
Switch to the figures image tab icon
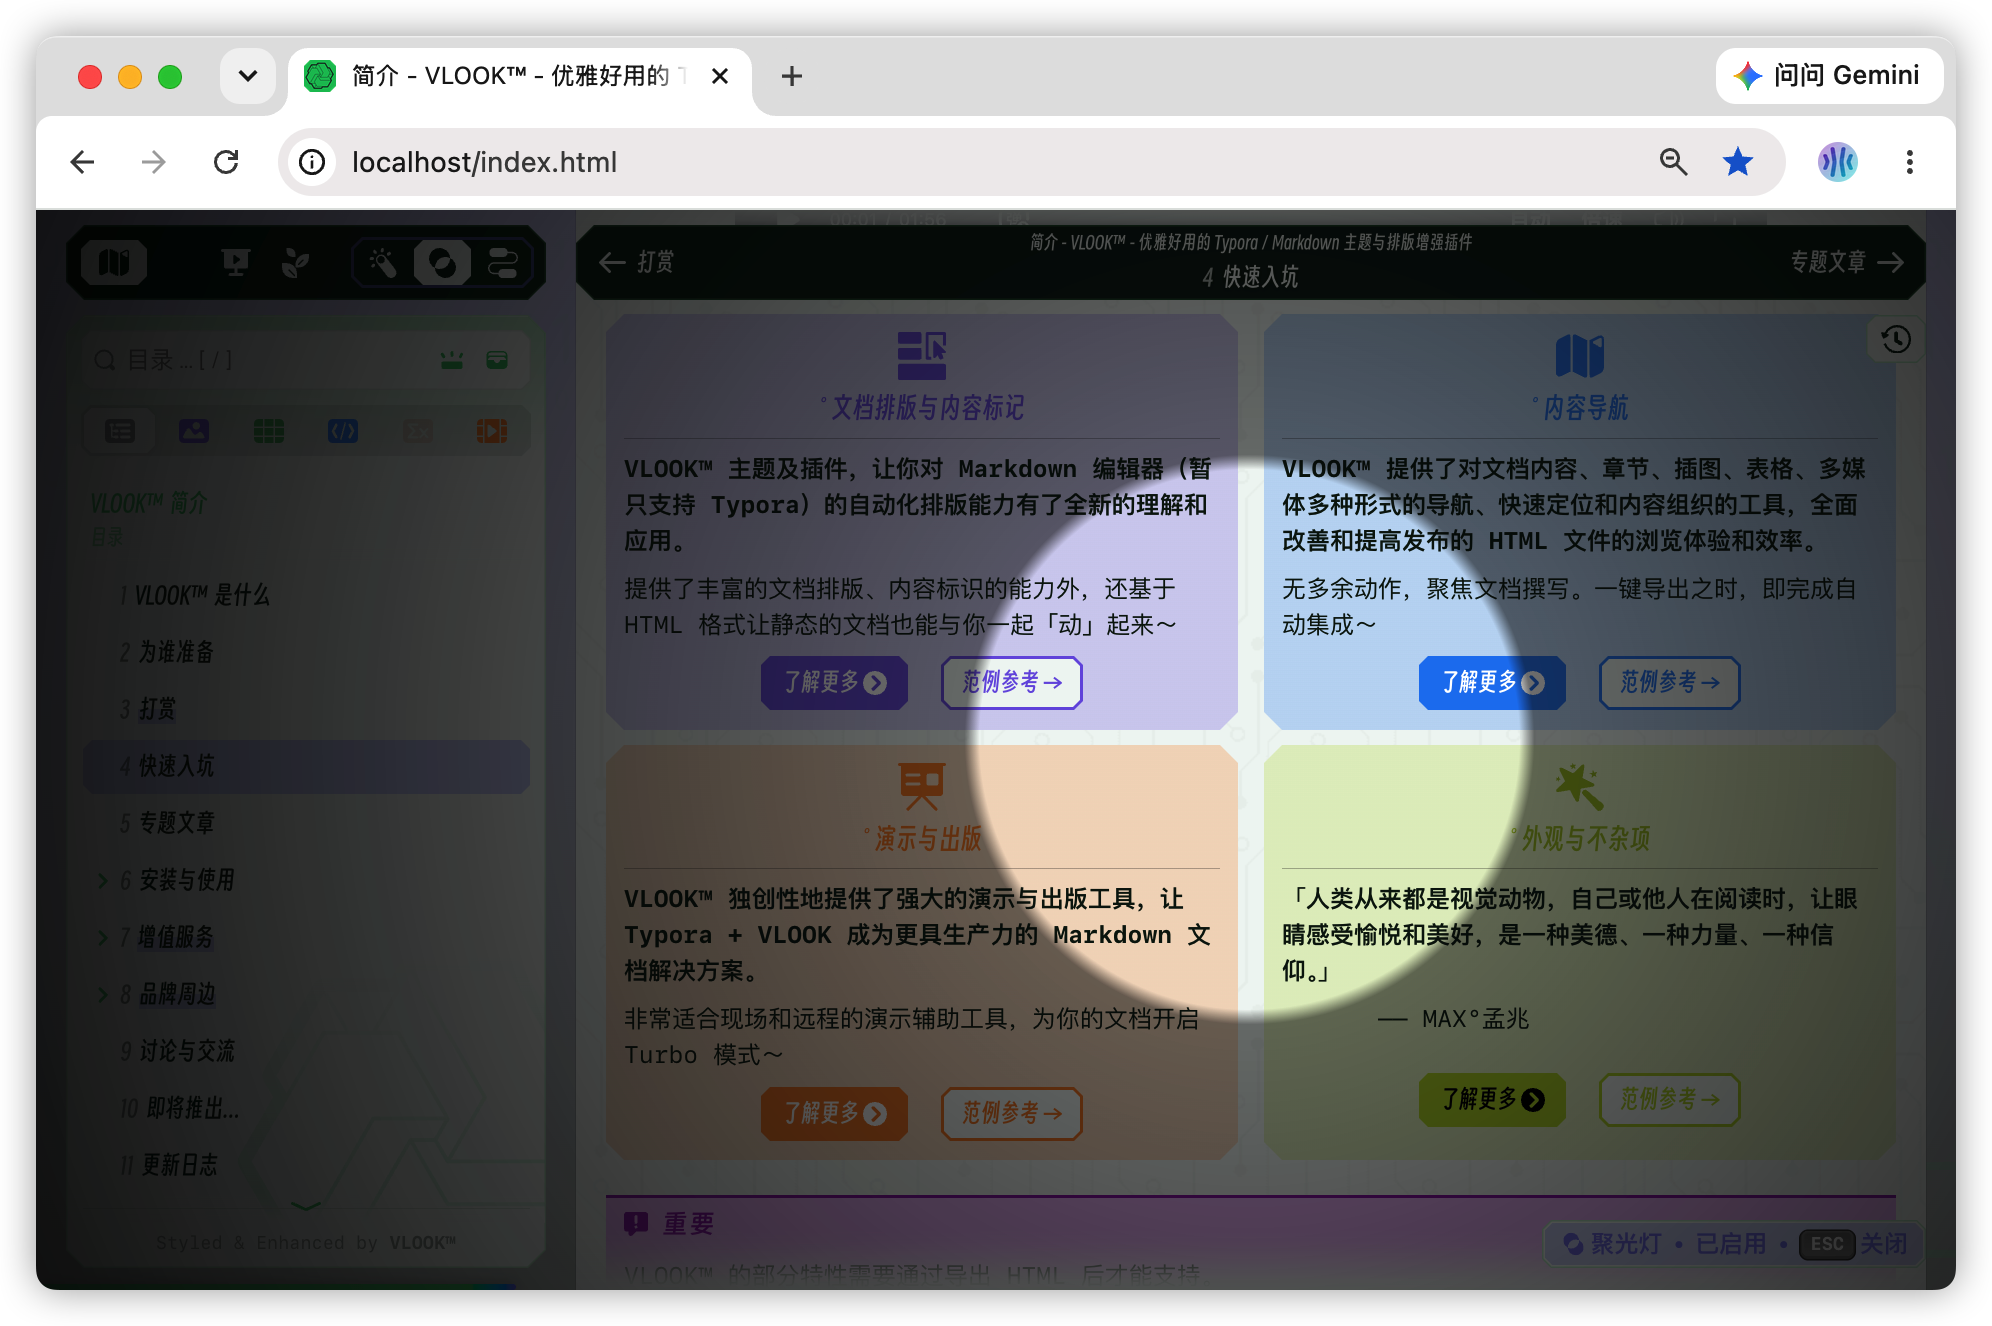click(194, 431)
